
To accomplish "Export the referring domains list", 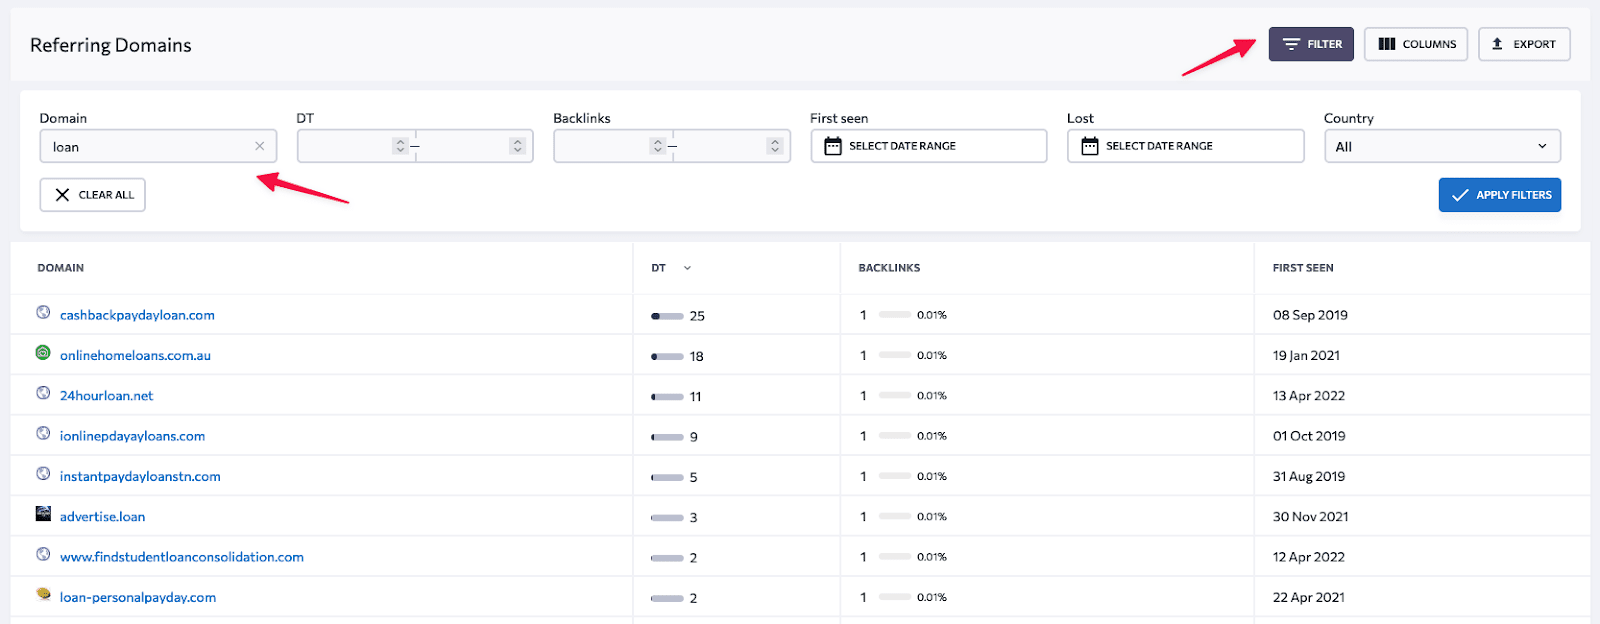I will 1524,44.
